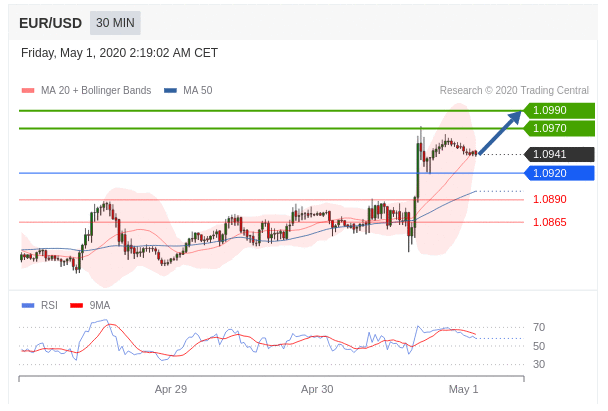Click the blue 1.0920 pivot price tag
Viewport: 608px width, 411px height.
(559, 173)
